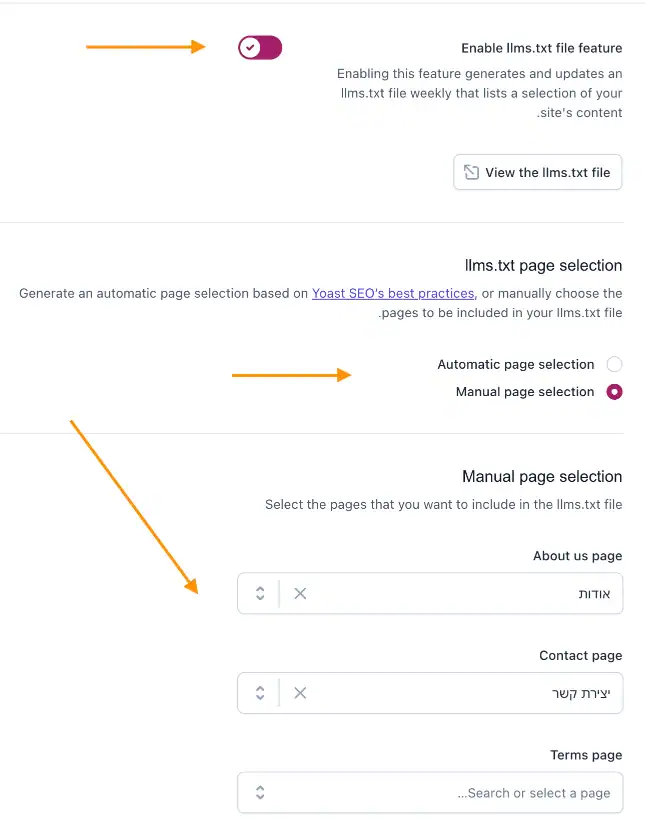
Task: Click the external link icon on View button
Action: (471, 172)
